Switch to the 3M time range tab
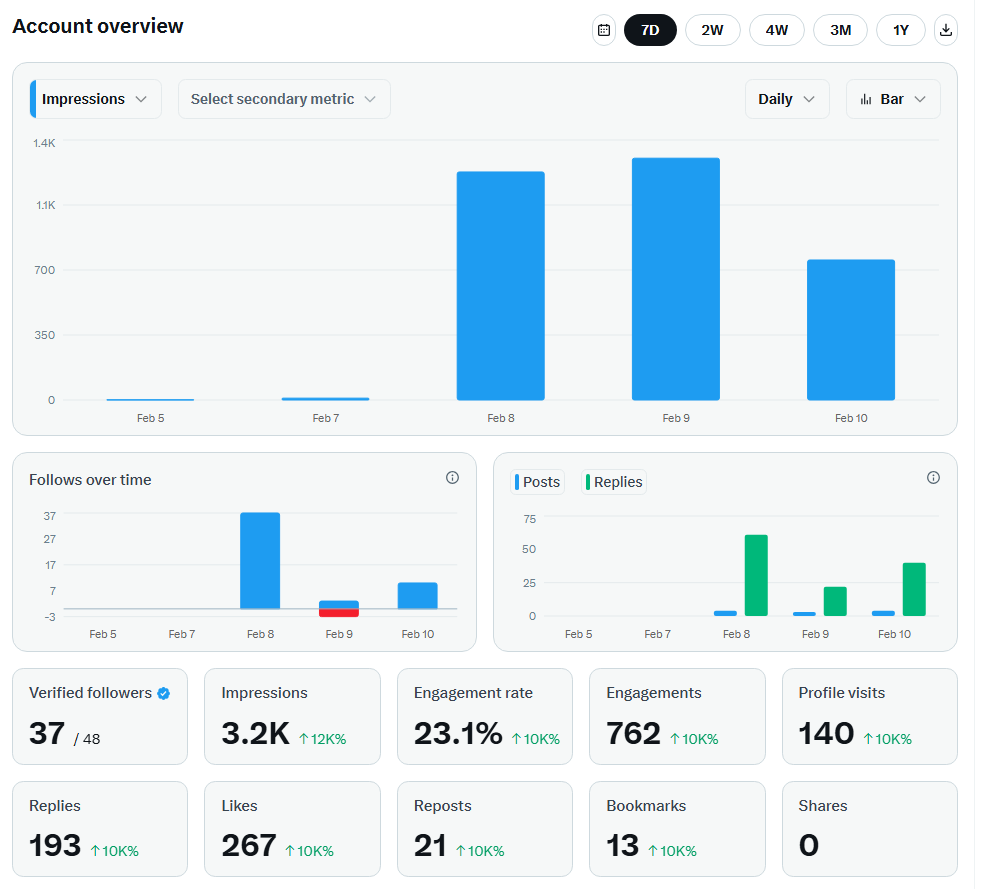The image size is (984, 889). point(840,30)
